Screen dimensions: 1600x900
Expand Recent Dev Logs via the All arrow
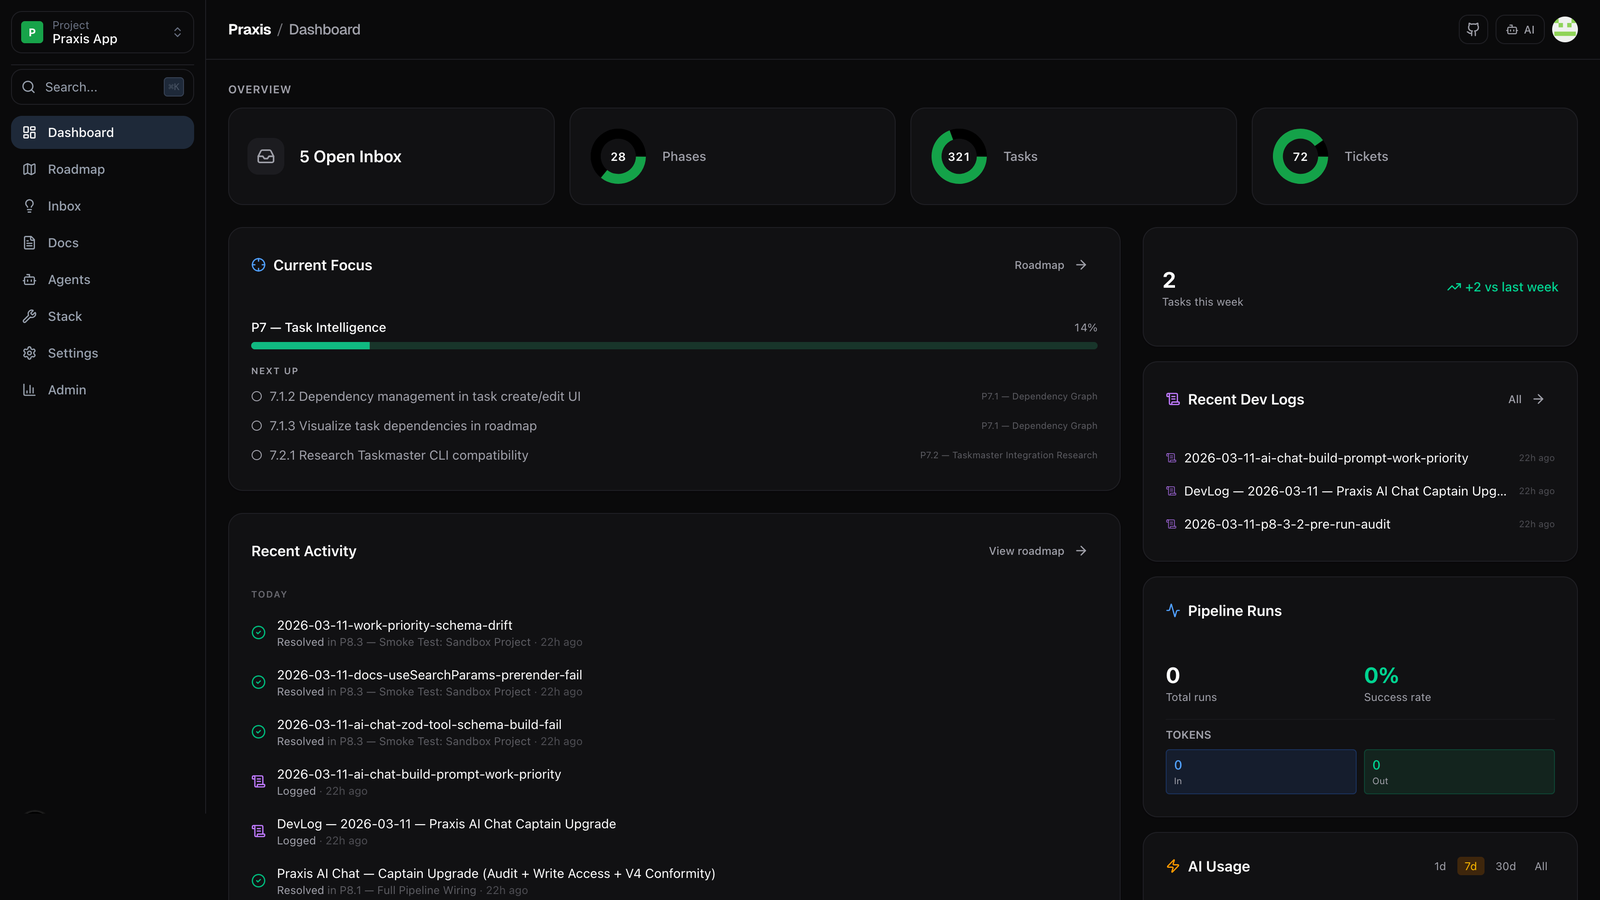click(1524, 399)
